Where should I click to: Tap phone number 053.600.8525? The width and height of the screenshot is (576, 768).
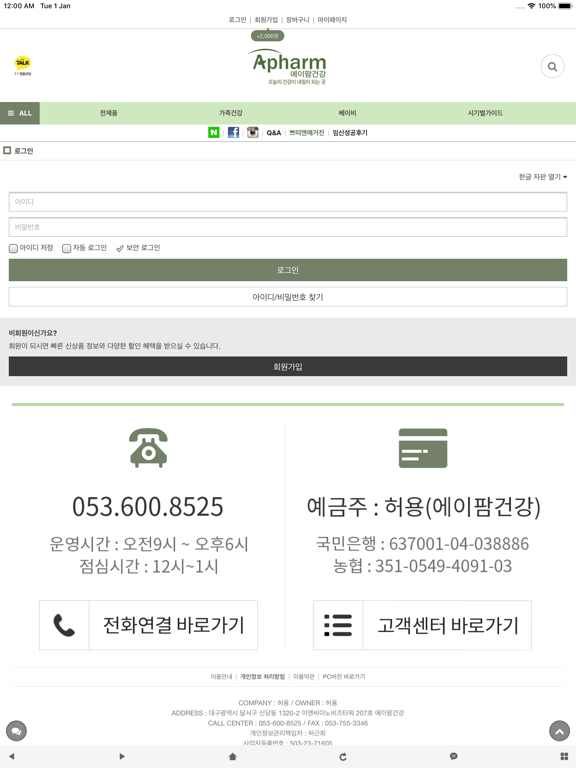pos(148,506)
